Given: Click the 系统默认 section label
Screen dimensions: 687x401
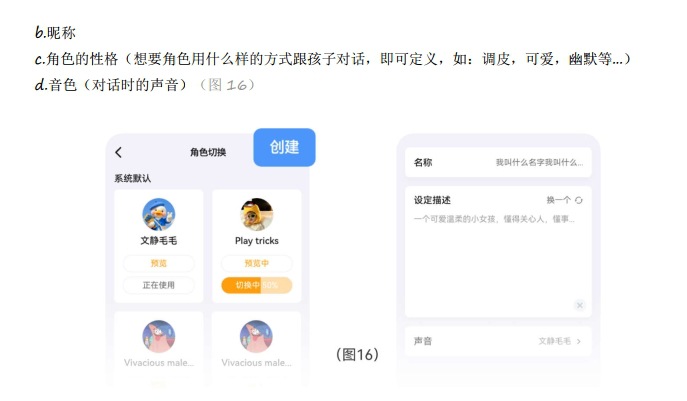Looking at the screenshot, I should 132,178.
